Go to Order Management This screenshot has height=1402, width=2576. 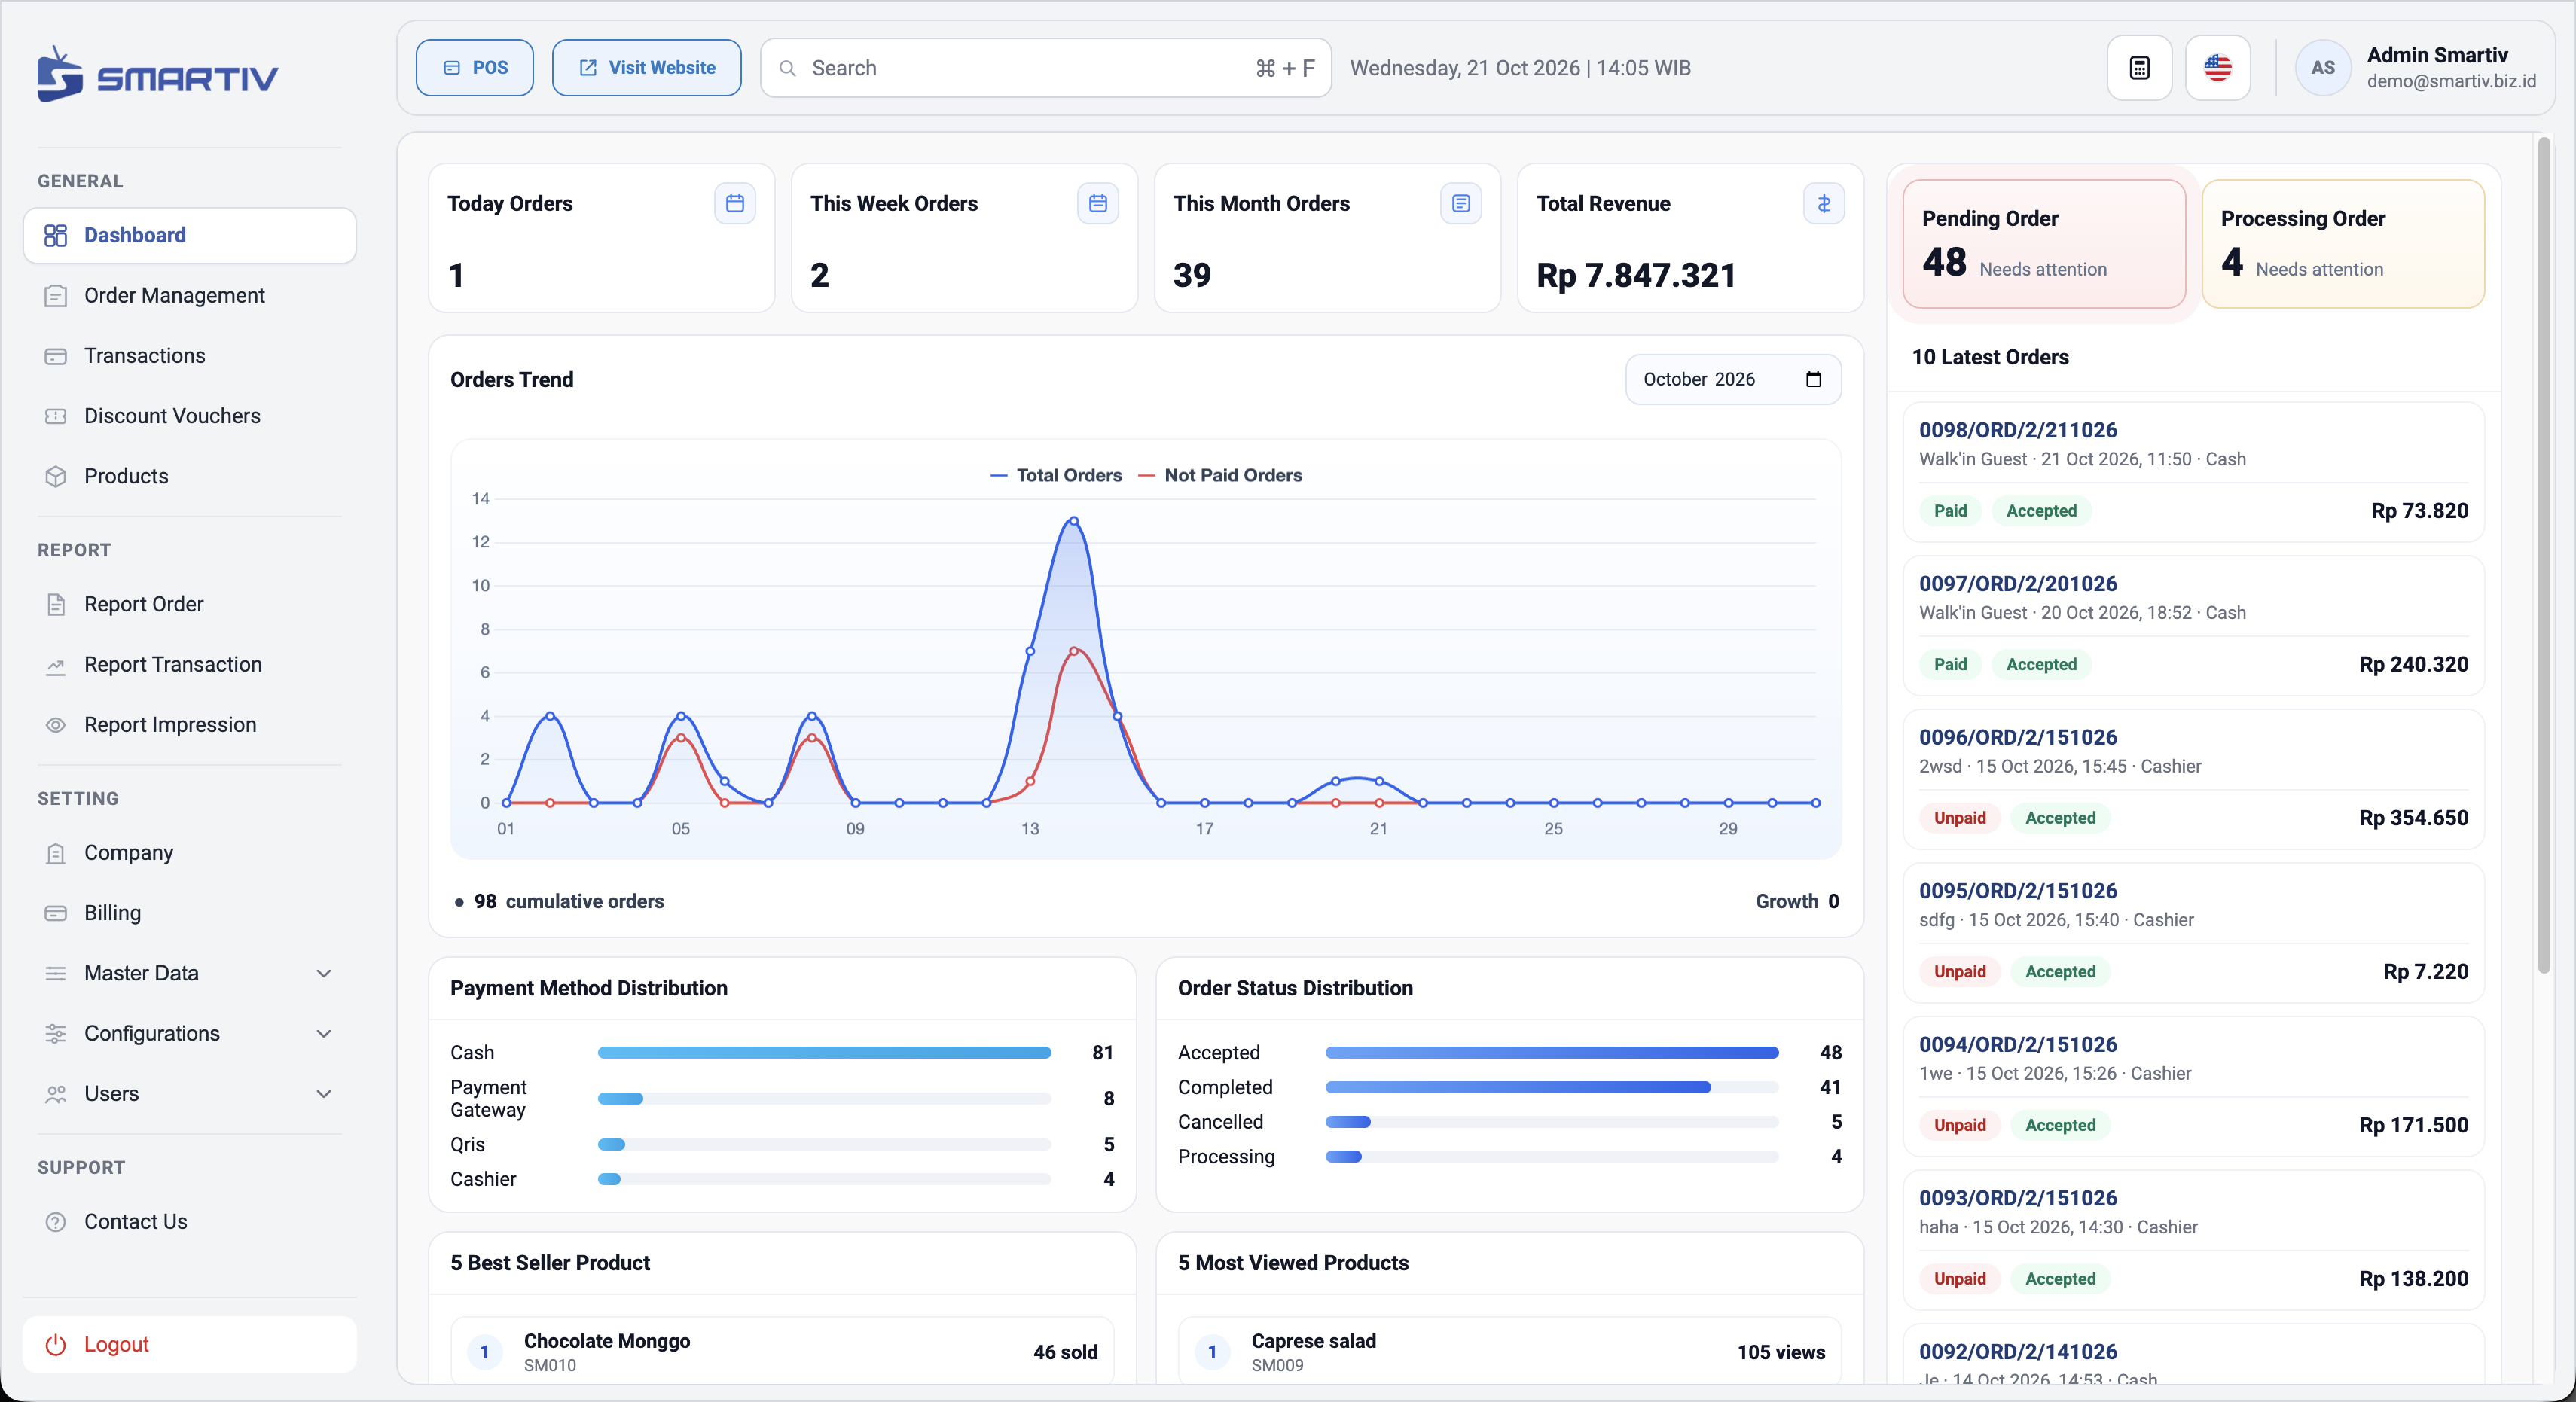190,296
